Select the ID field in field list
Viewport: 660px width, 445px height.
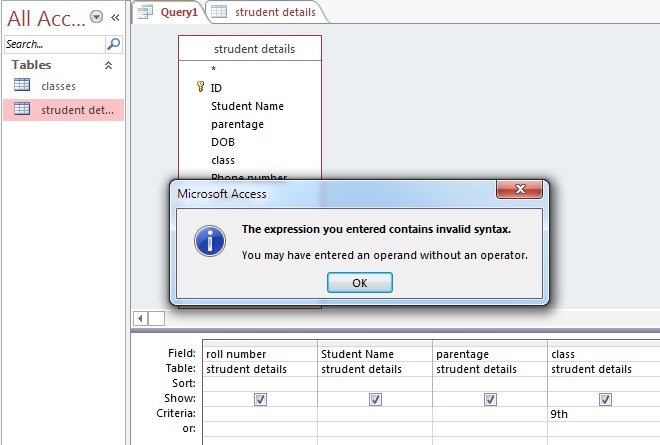tap(216, 88)
